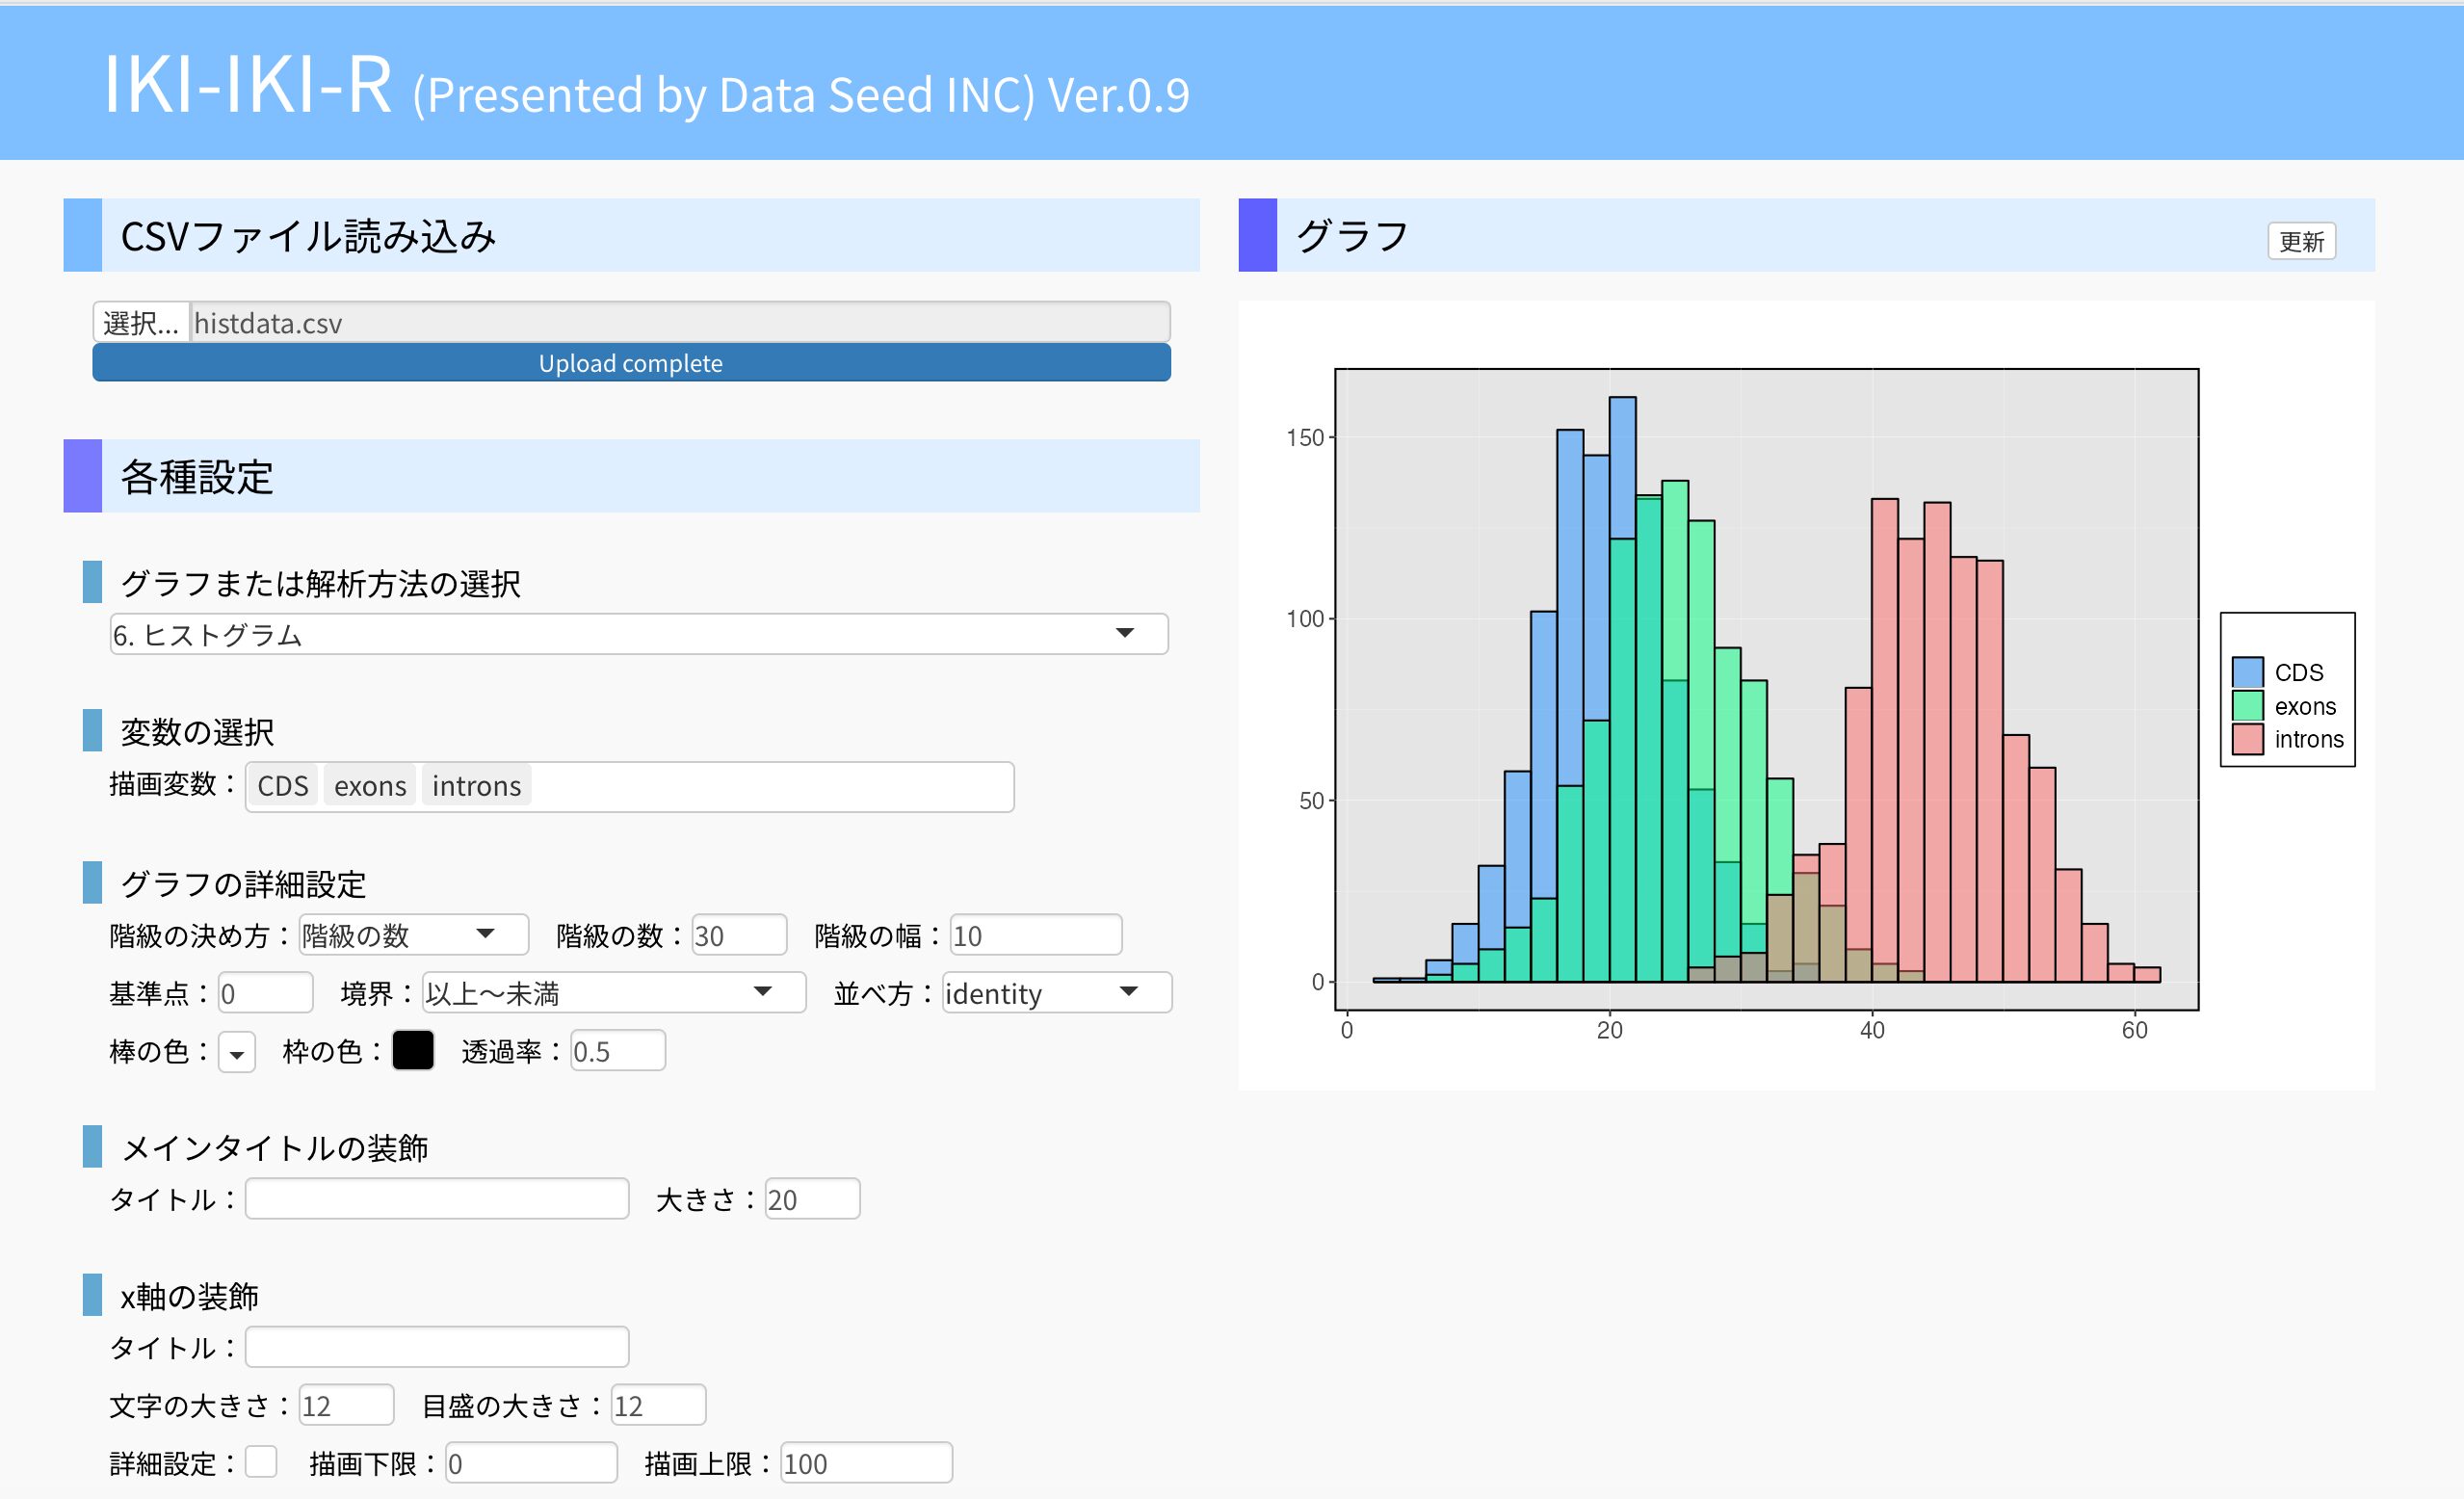Enable the x軸 詳細設定 checkbox
Viewport: 2464px width, 1499px height.
tap(261, 1462)
